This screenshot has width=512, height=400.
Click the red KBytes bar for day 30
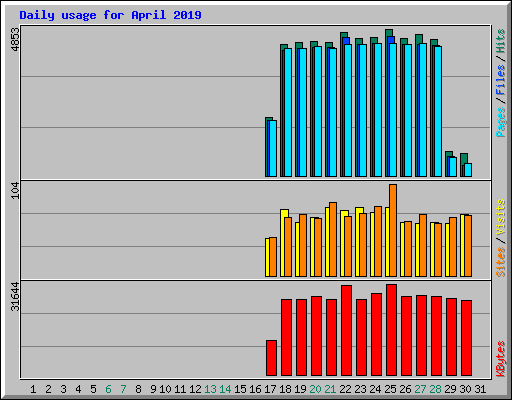tap(466, 338)
